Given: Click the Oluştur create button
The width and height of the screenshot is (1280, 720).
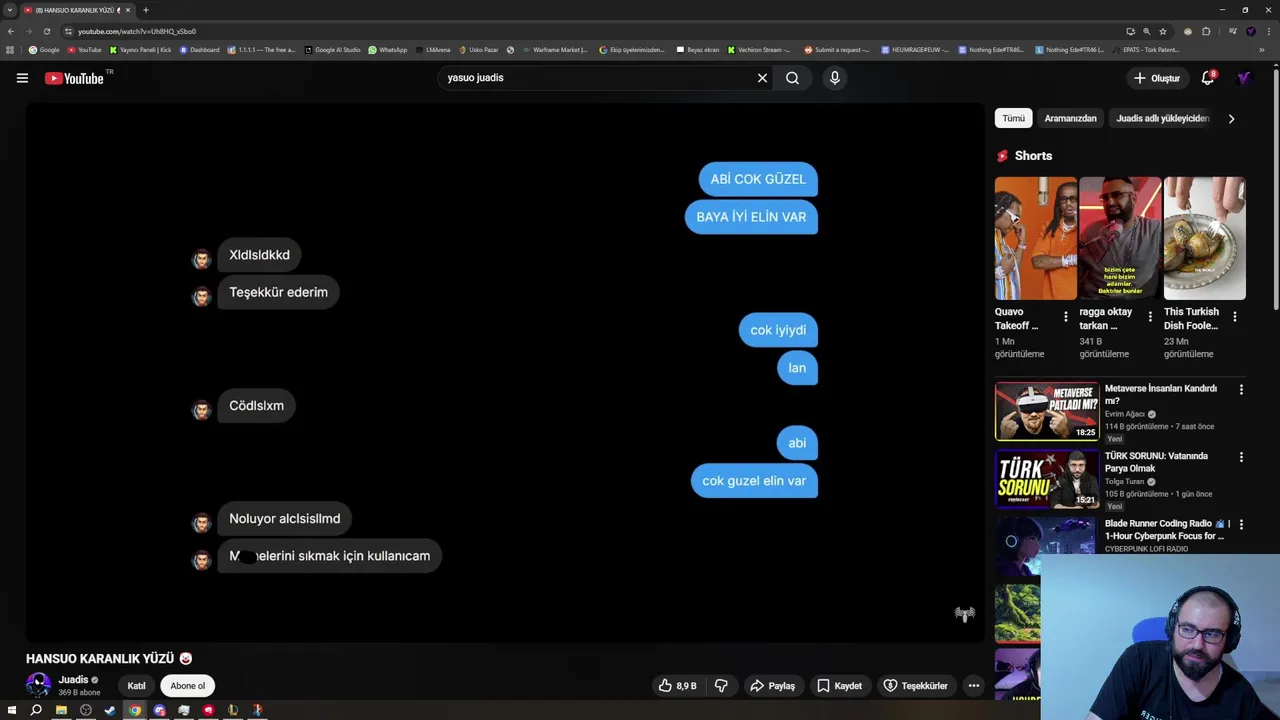Looking at the screenshot, I should click(x=1156, y=78).
